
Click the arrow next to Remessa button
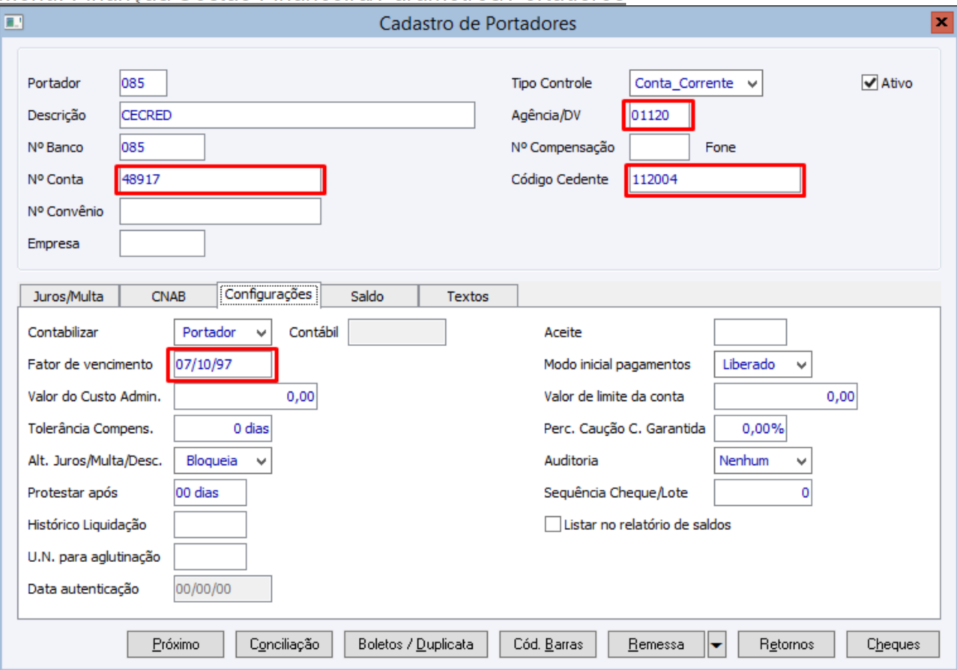pyautogui.click(x=716, y=645)
